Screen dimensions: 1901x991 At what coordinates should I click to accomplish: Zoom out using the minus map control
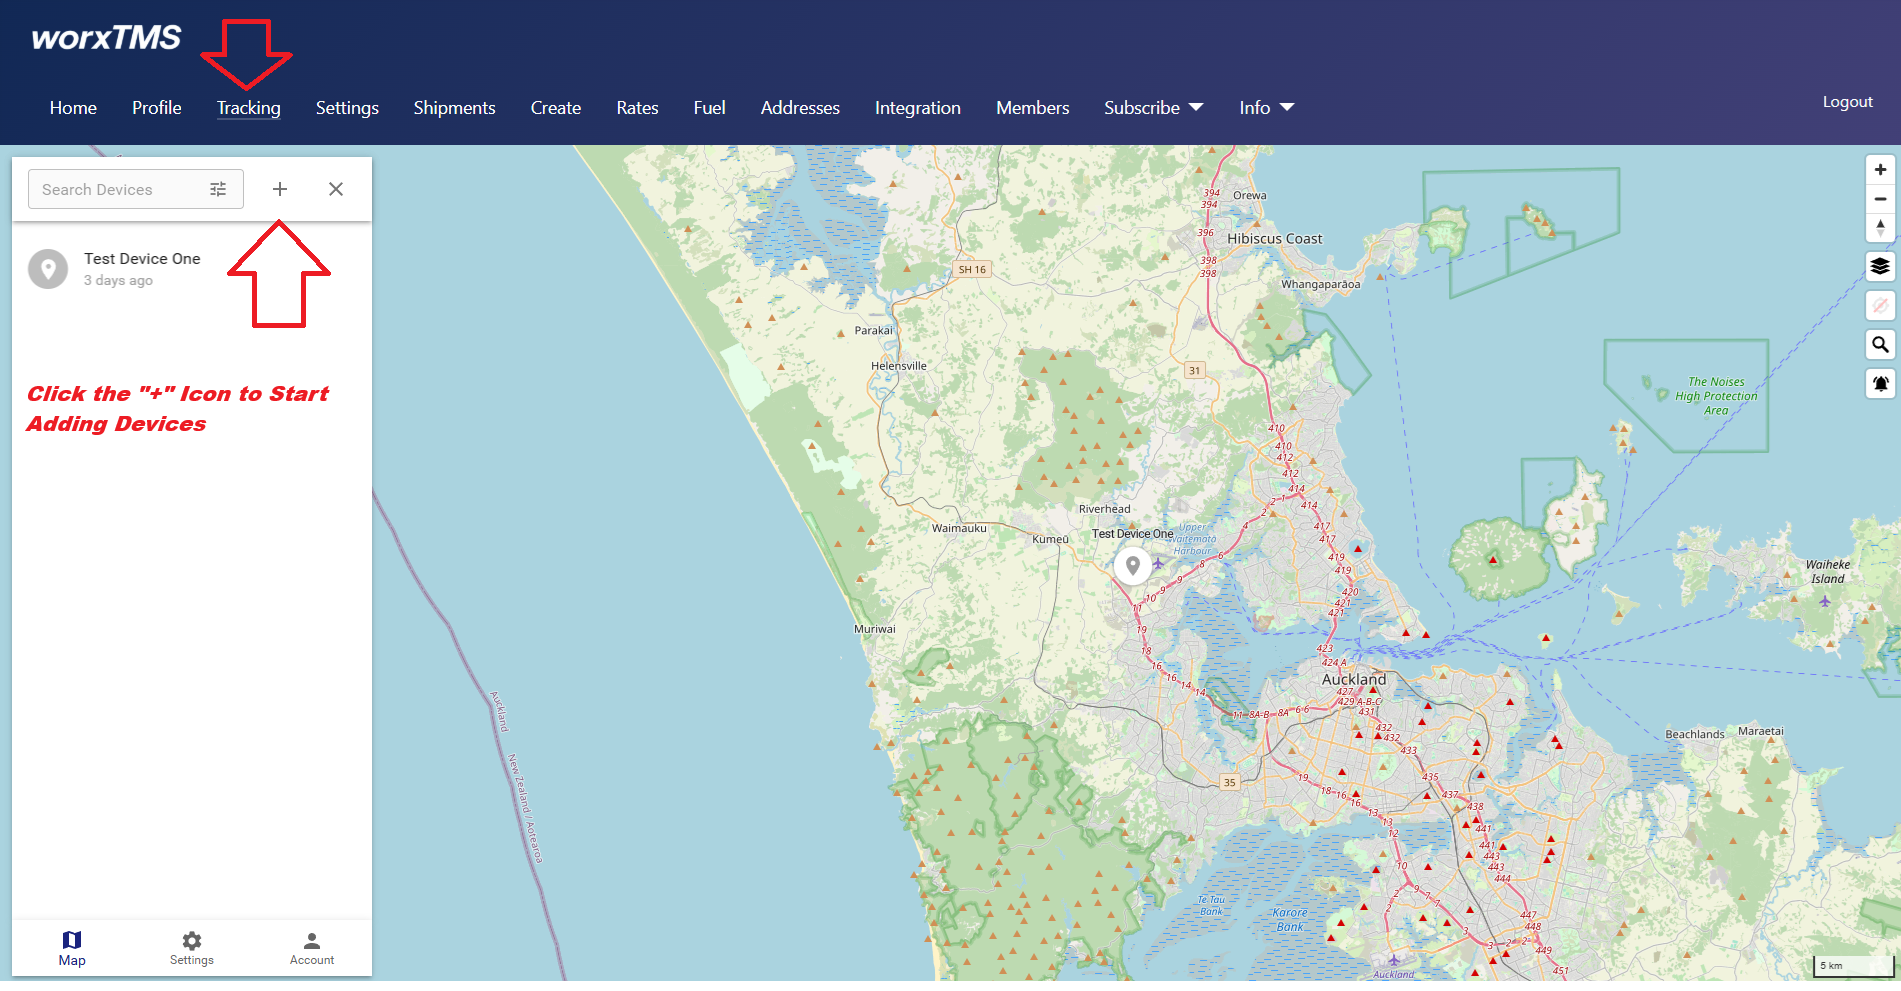(1881, 199)
